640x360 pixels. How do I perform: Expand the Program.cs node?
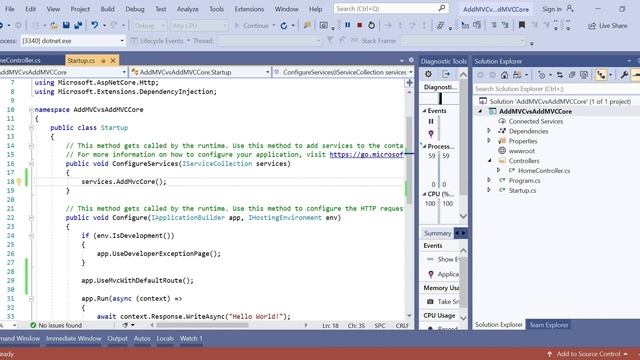pos(489,180)
